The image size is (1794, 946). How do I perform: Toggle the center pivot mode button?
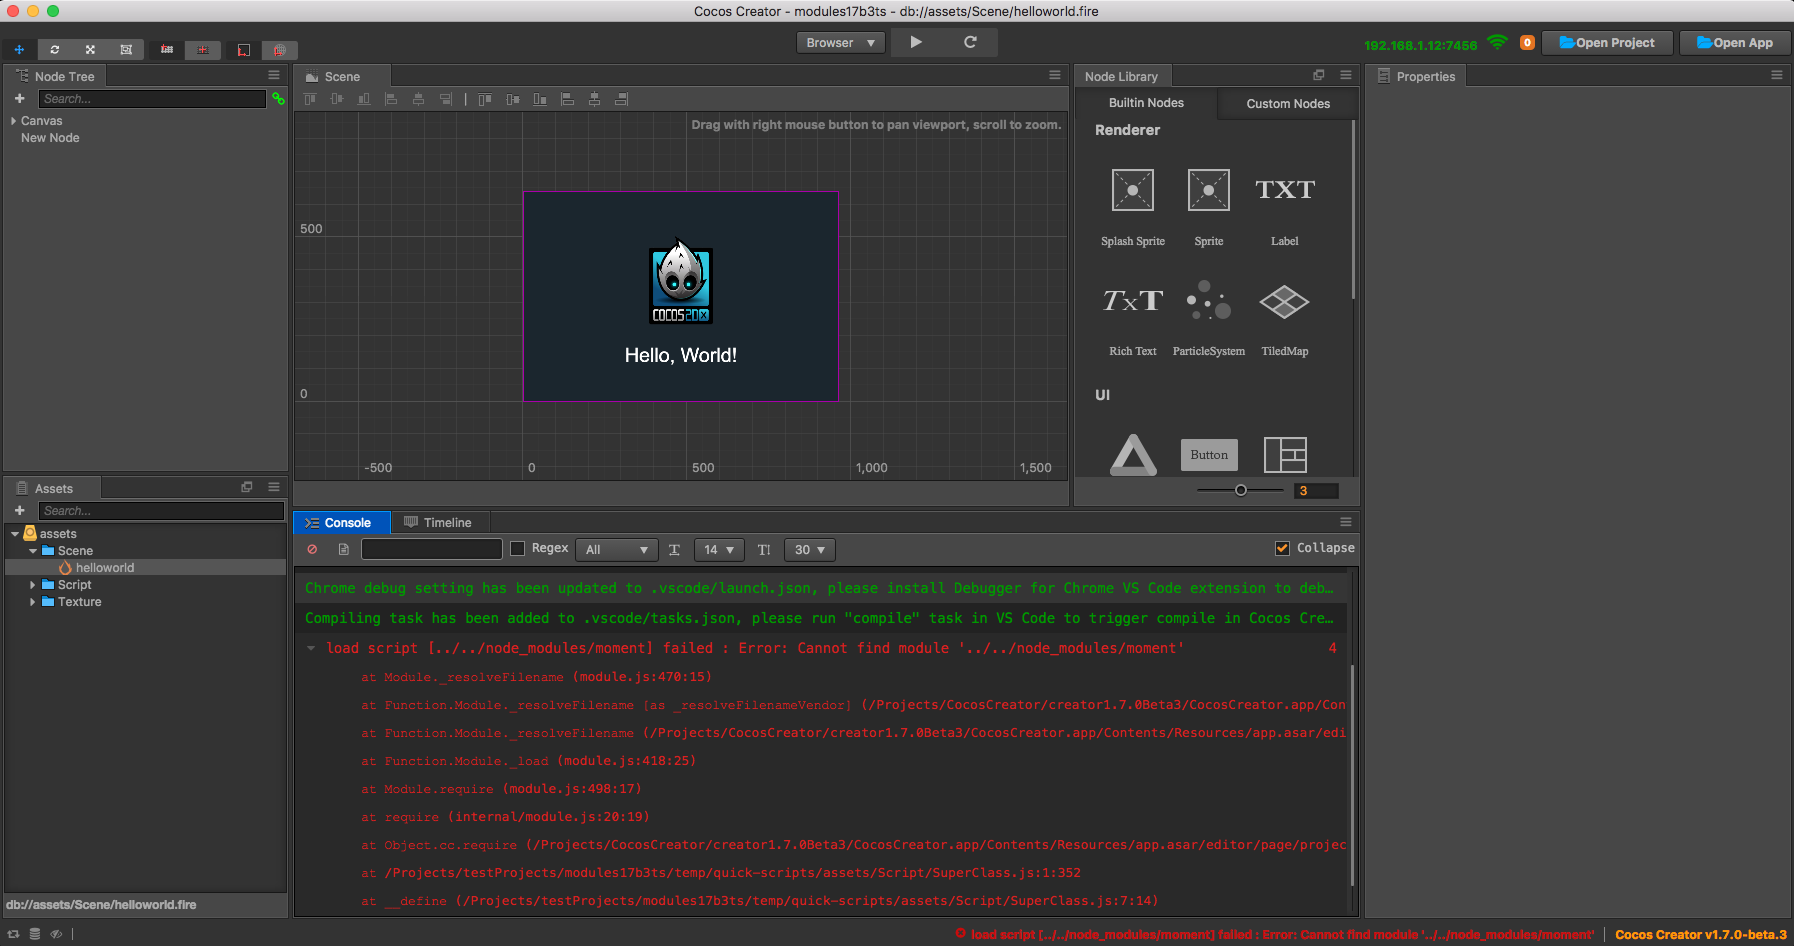click(x=203, y=49)
